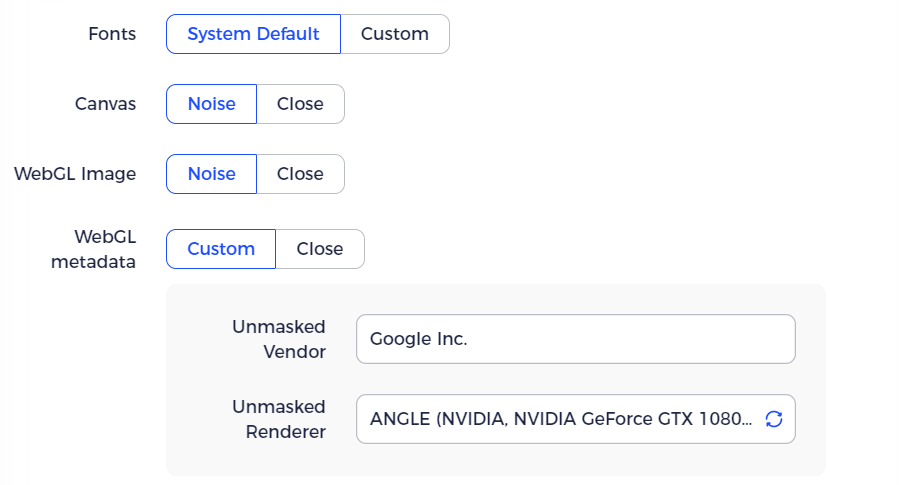Click the Unmasked Renderer label
Screen dimensions: 899x485
pyautogui.click(x=279, y=419)
